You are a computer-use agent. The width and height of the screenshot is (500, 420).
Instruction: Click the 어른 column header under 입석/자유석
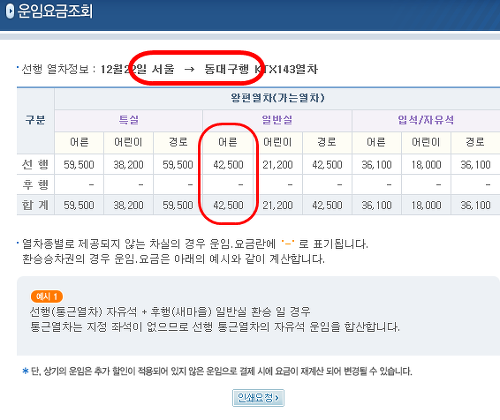pos(376,142)
